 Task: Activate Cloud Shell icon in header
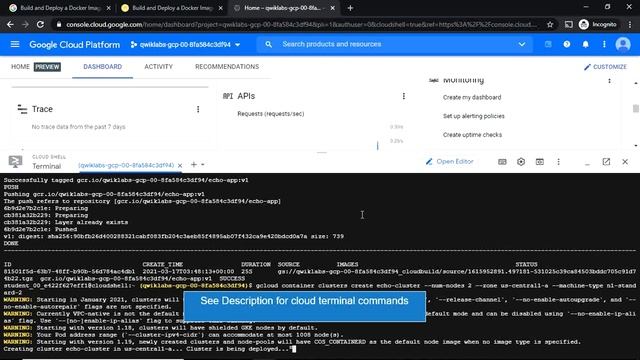pyautogui.click(x=548, y=44)
